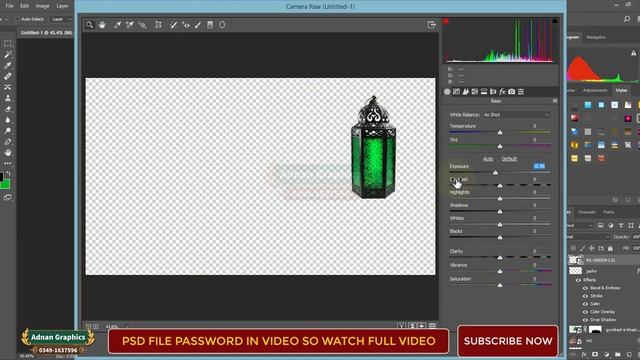
Task: Open the Split Toning panel icon
Action: (484, 92)
